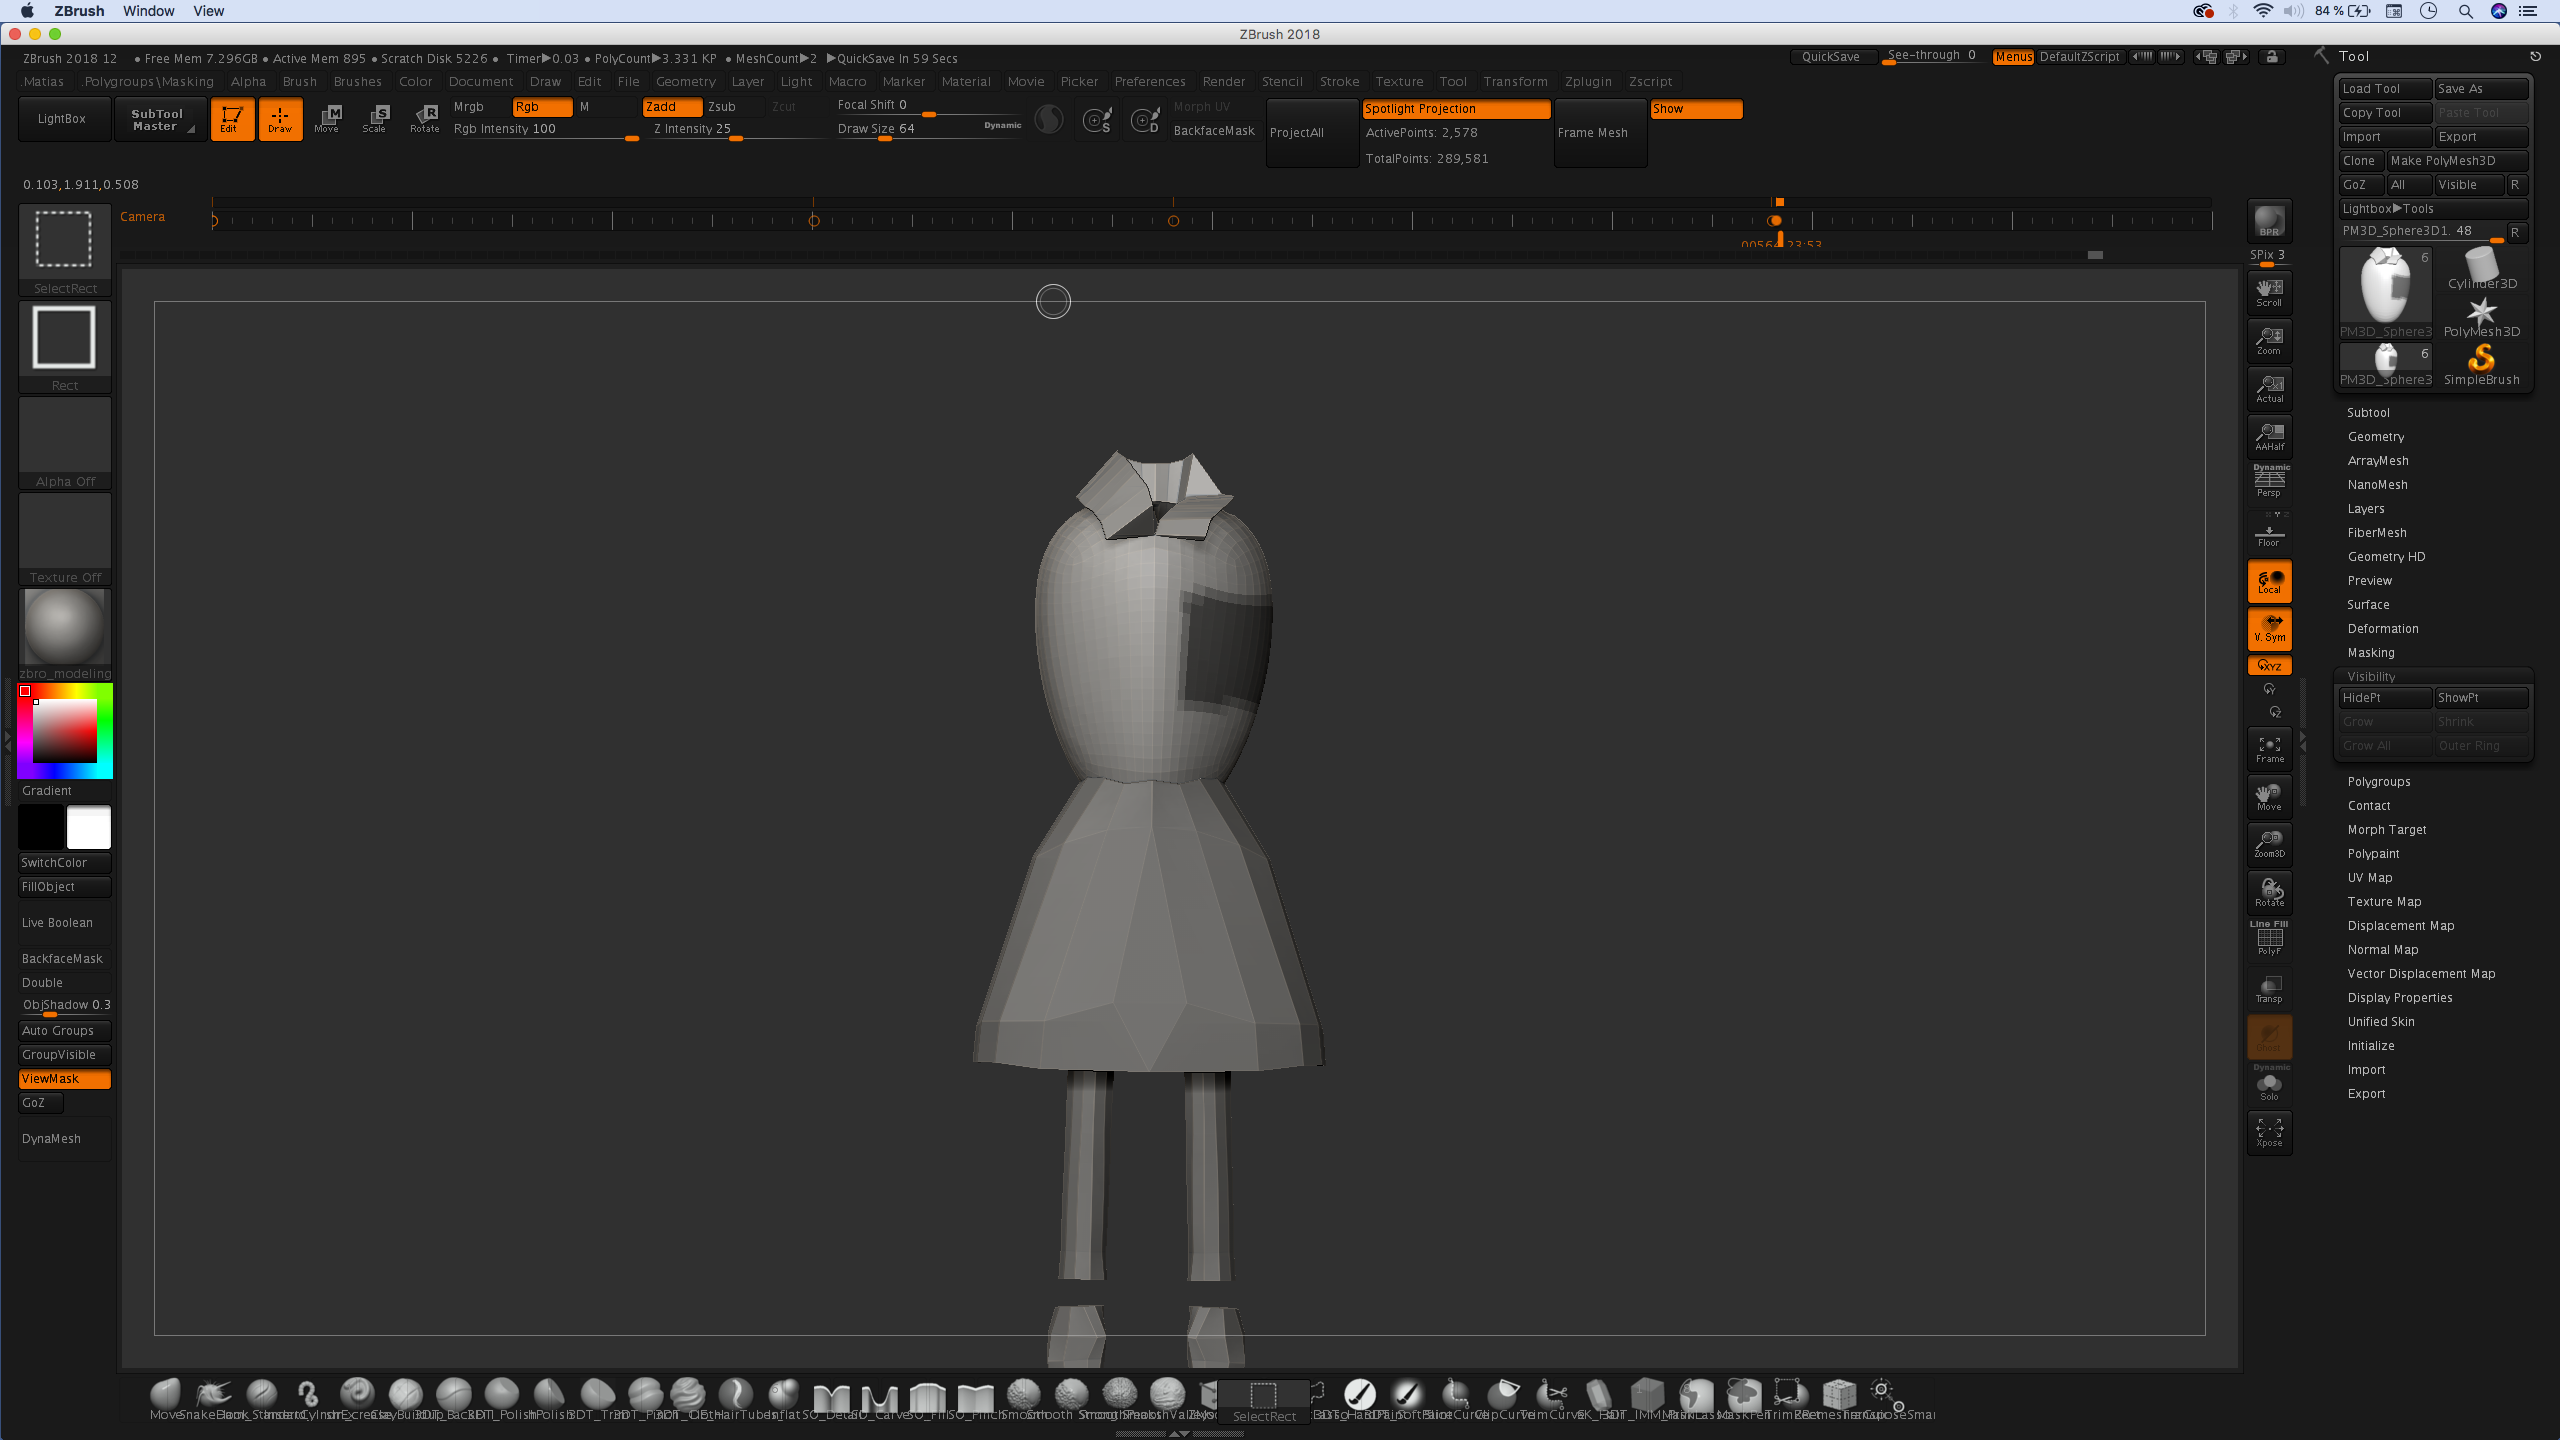Toggle PolyF line fill display
Viewport: 2560px width, 1440px height.
click(2269, 940)
